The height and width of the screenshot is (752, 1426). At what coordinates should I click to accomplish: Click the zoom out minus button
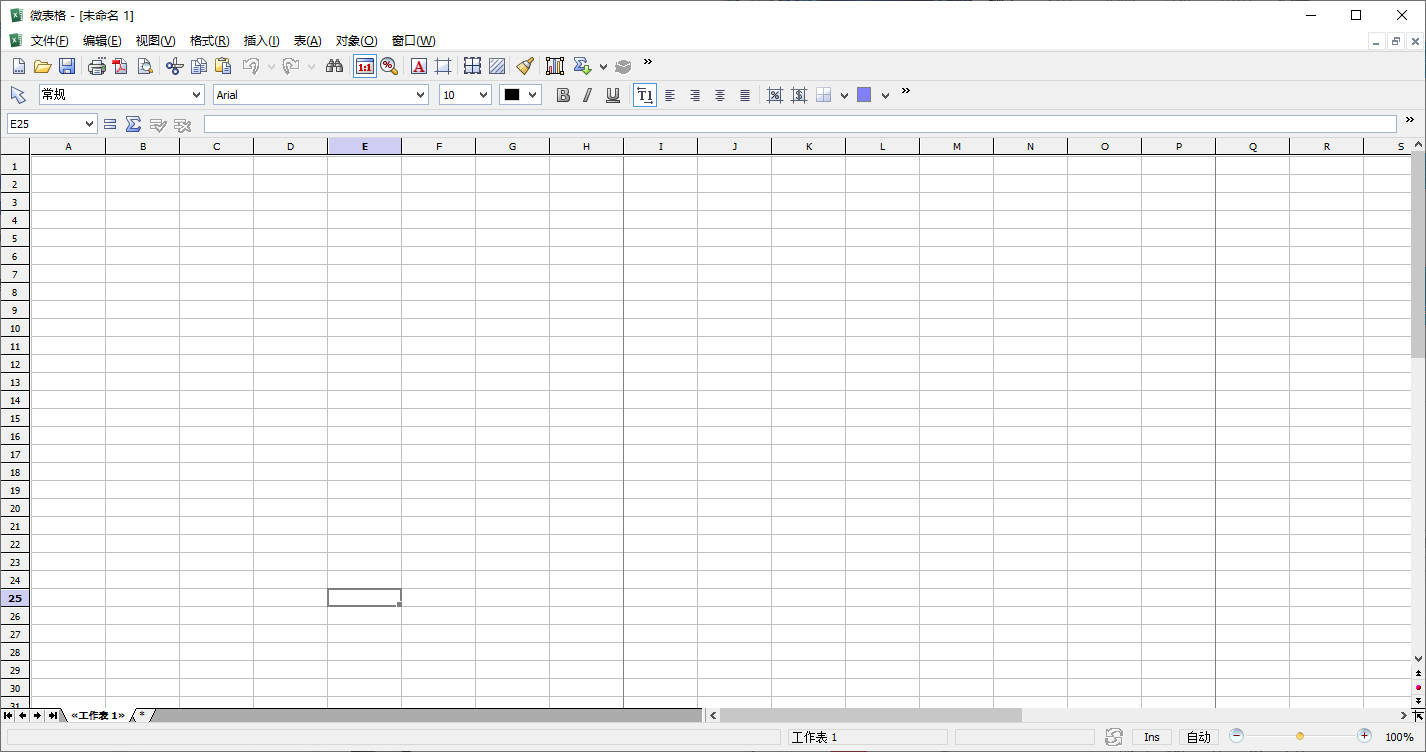(x=1237, y=736)
